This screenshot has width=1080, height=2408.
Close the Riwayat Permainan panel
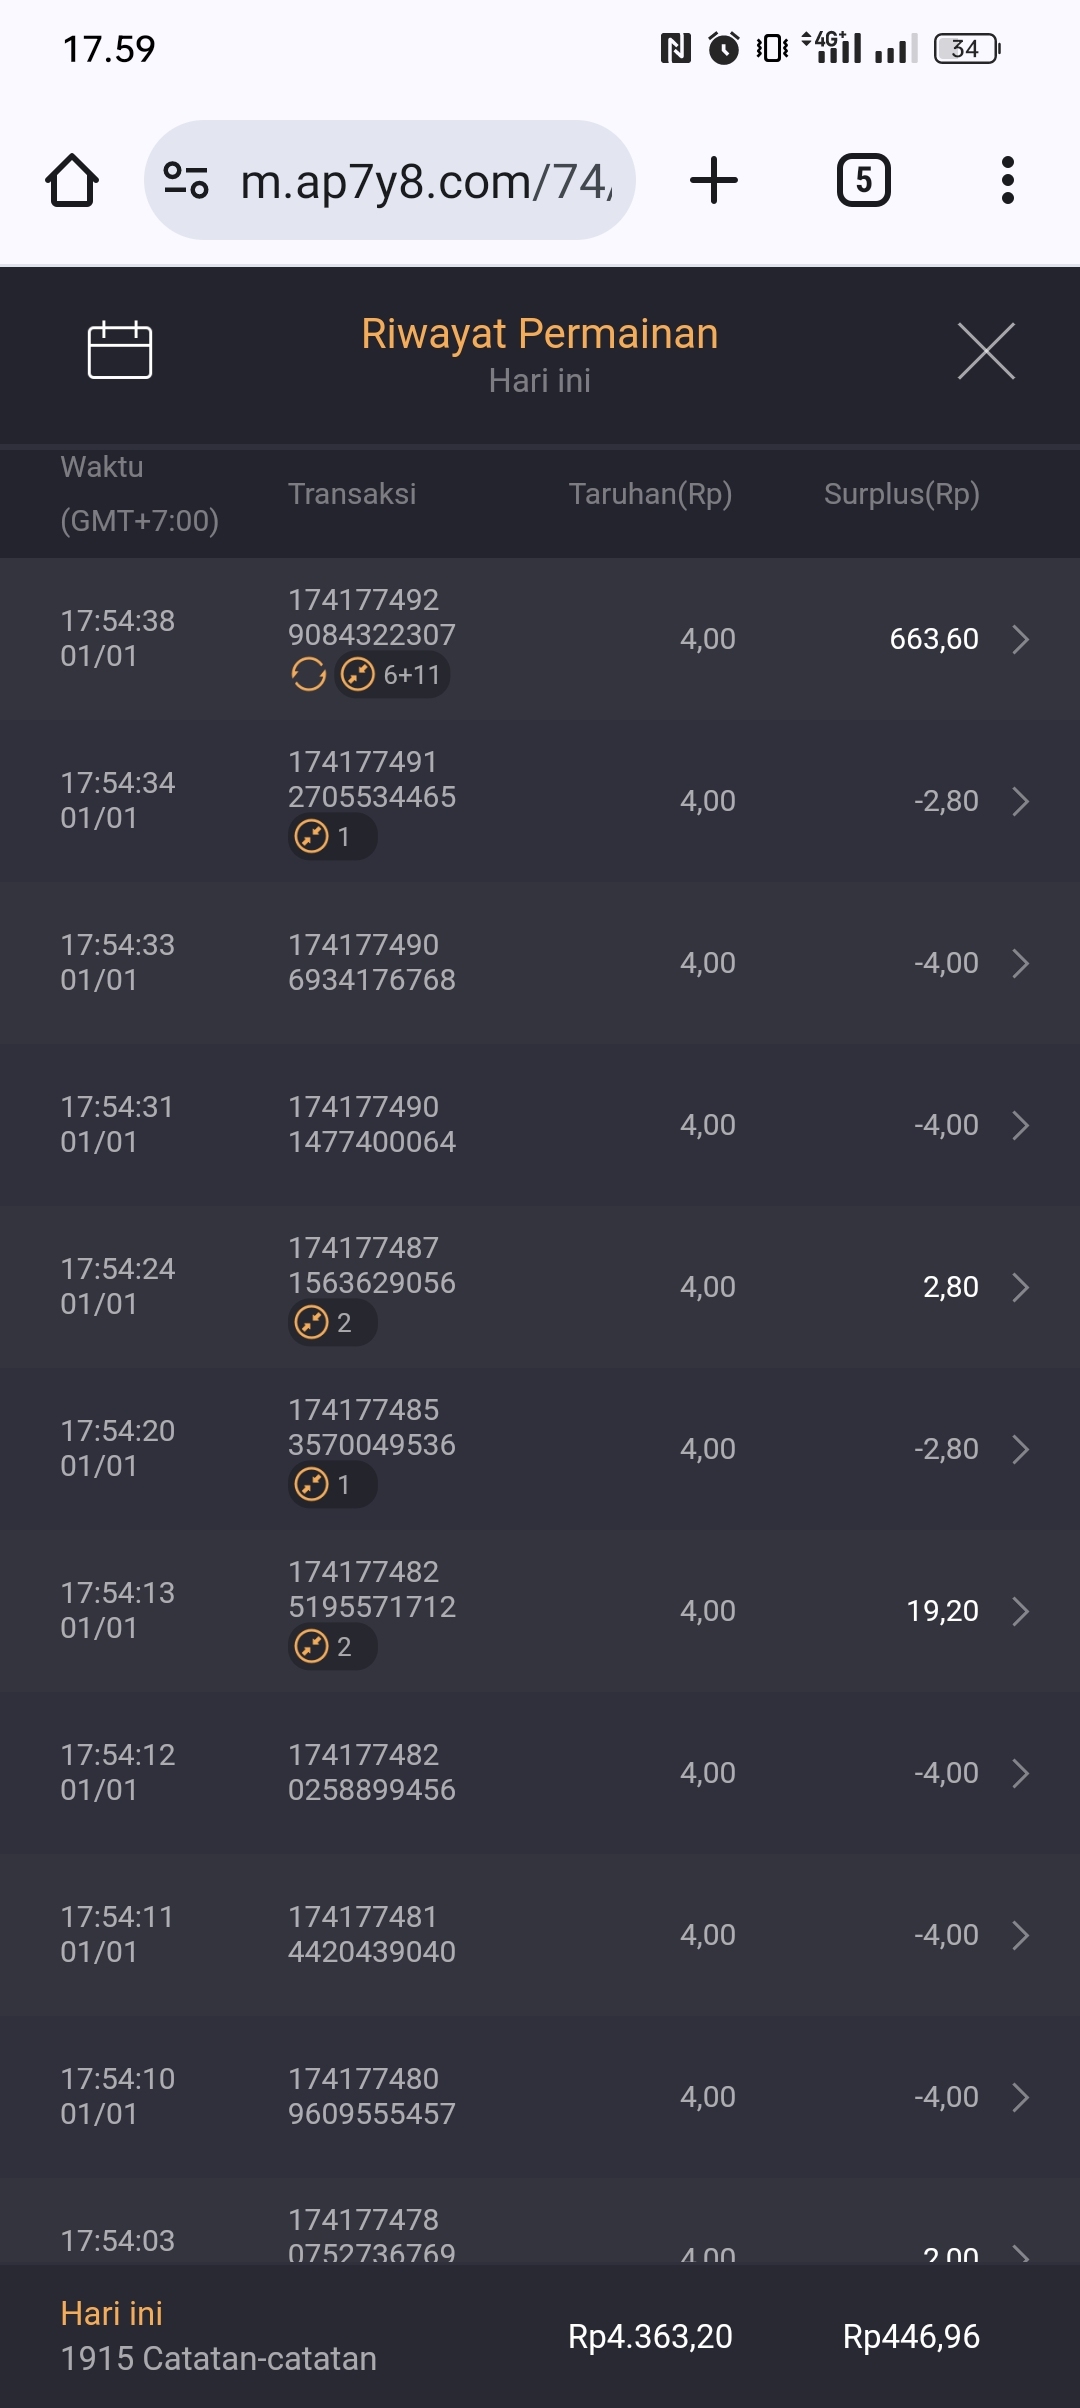click(986, 351)
